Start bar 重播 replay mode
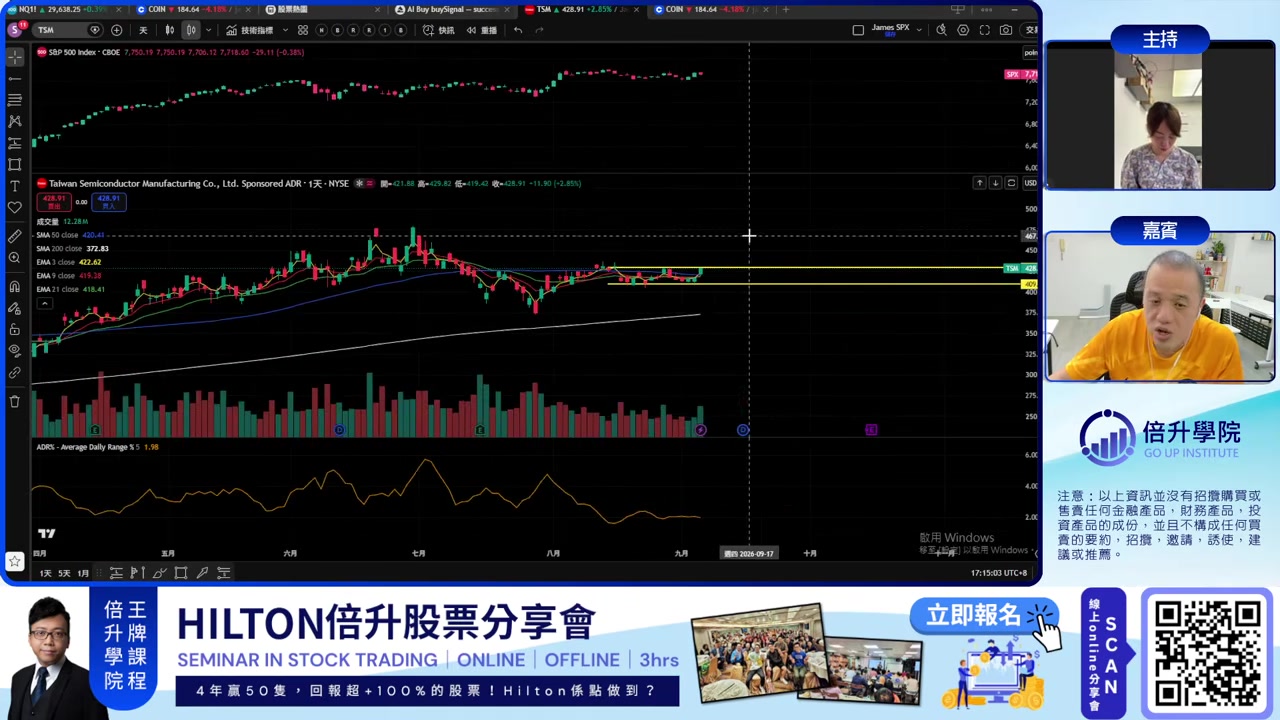The width and height of the screenshot is (1280, 720). [x=481, y=30]
